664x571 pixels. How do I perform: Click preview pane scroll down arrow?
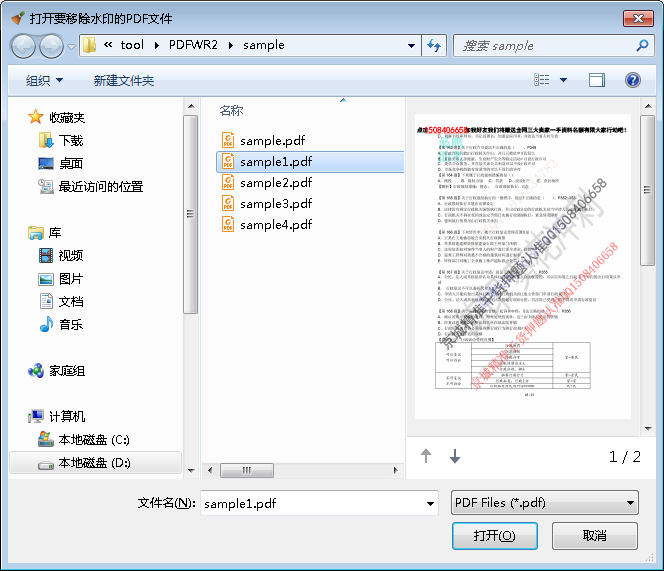pos(648,428)
